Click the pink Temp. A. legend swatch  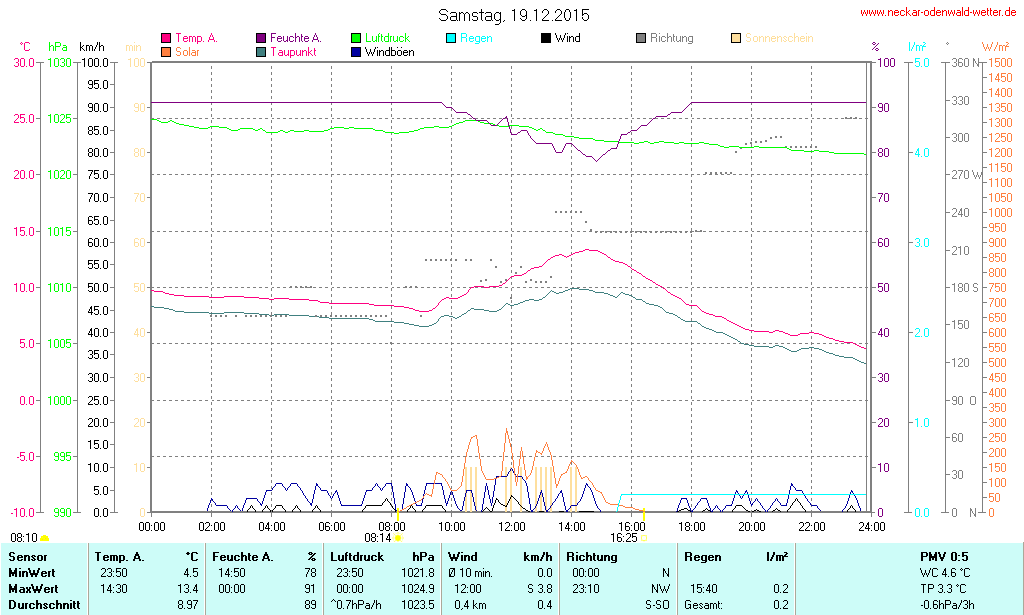click(x=166, y=38)
